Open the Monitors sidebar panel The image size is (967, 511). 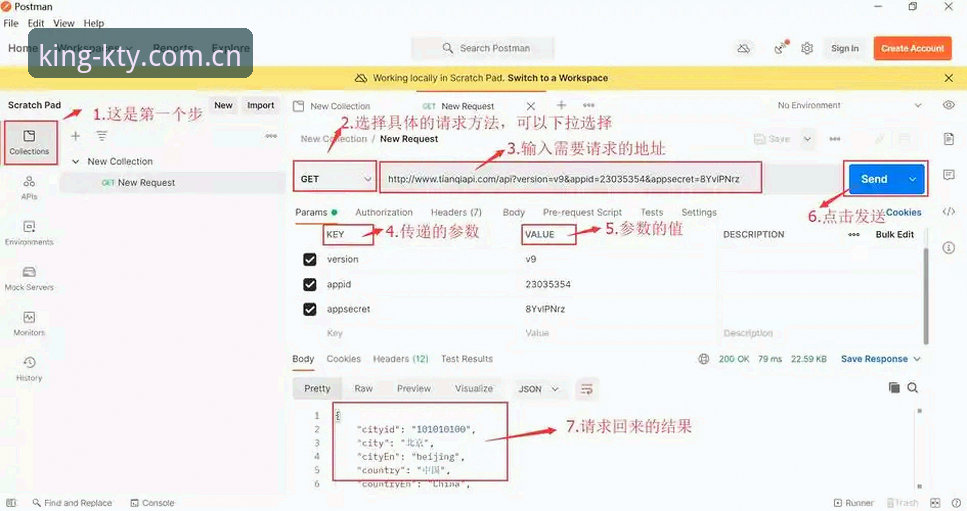click(29, 324)
